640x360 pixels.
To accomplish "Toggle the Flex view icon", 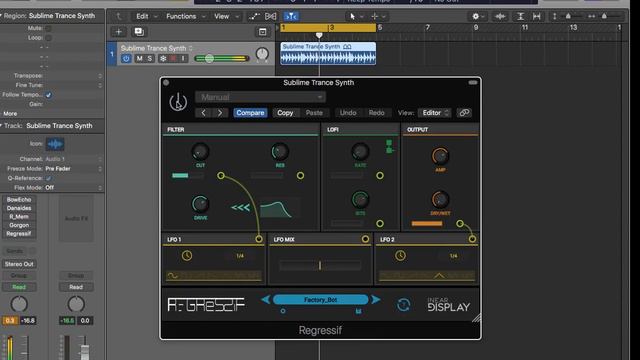I will coord(271,16).
